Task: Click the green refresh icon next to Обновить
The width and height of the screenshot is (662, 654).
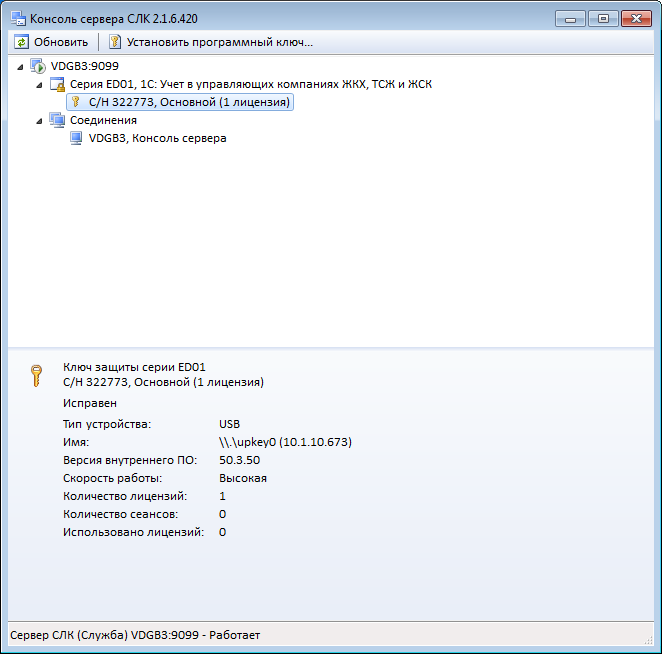Action: click(x=21, y=42)
